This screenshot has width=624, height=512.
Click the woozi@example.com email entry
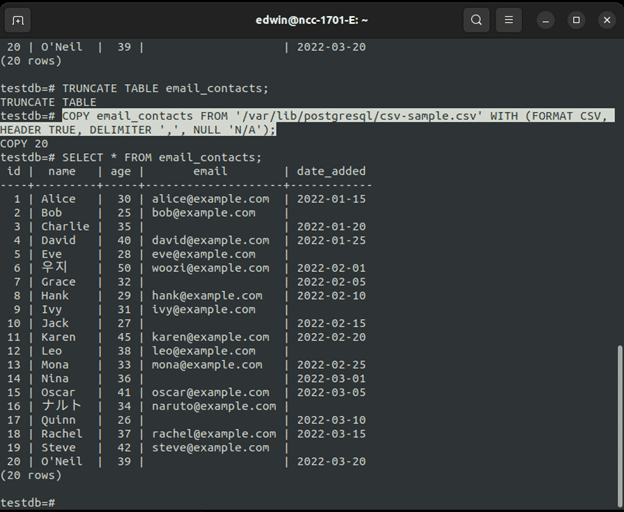pyautogui.click(x=210, y=268)
